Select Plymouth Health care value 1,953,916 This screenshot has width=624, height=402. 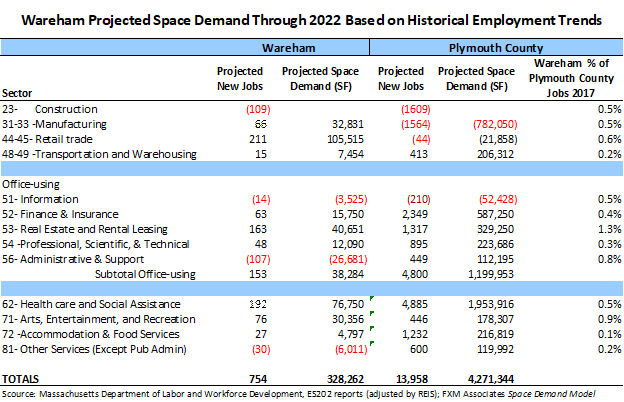(x=491, y=304)
